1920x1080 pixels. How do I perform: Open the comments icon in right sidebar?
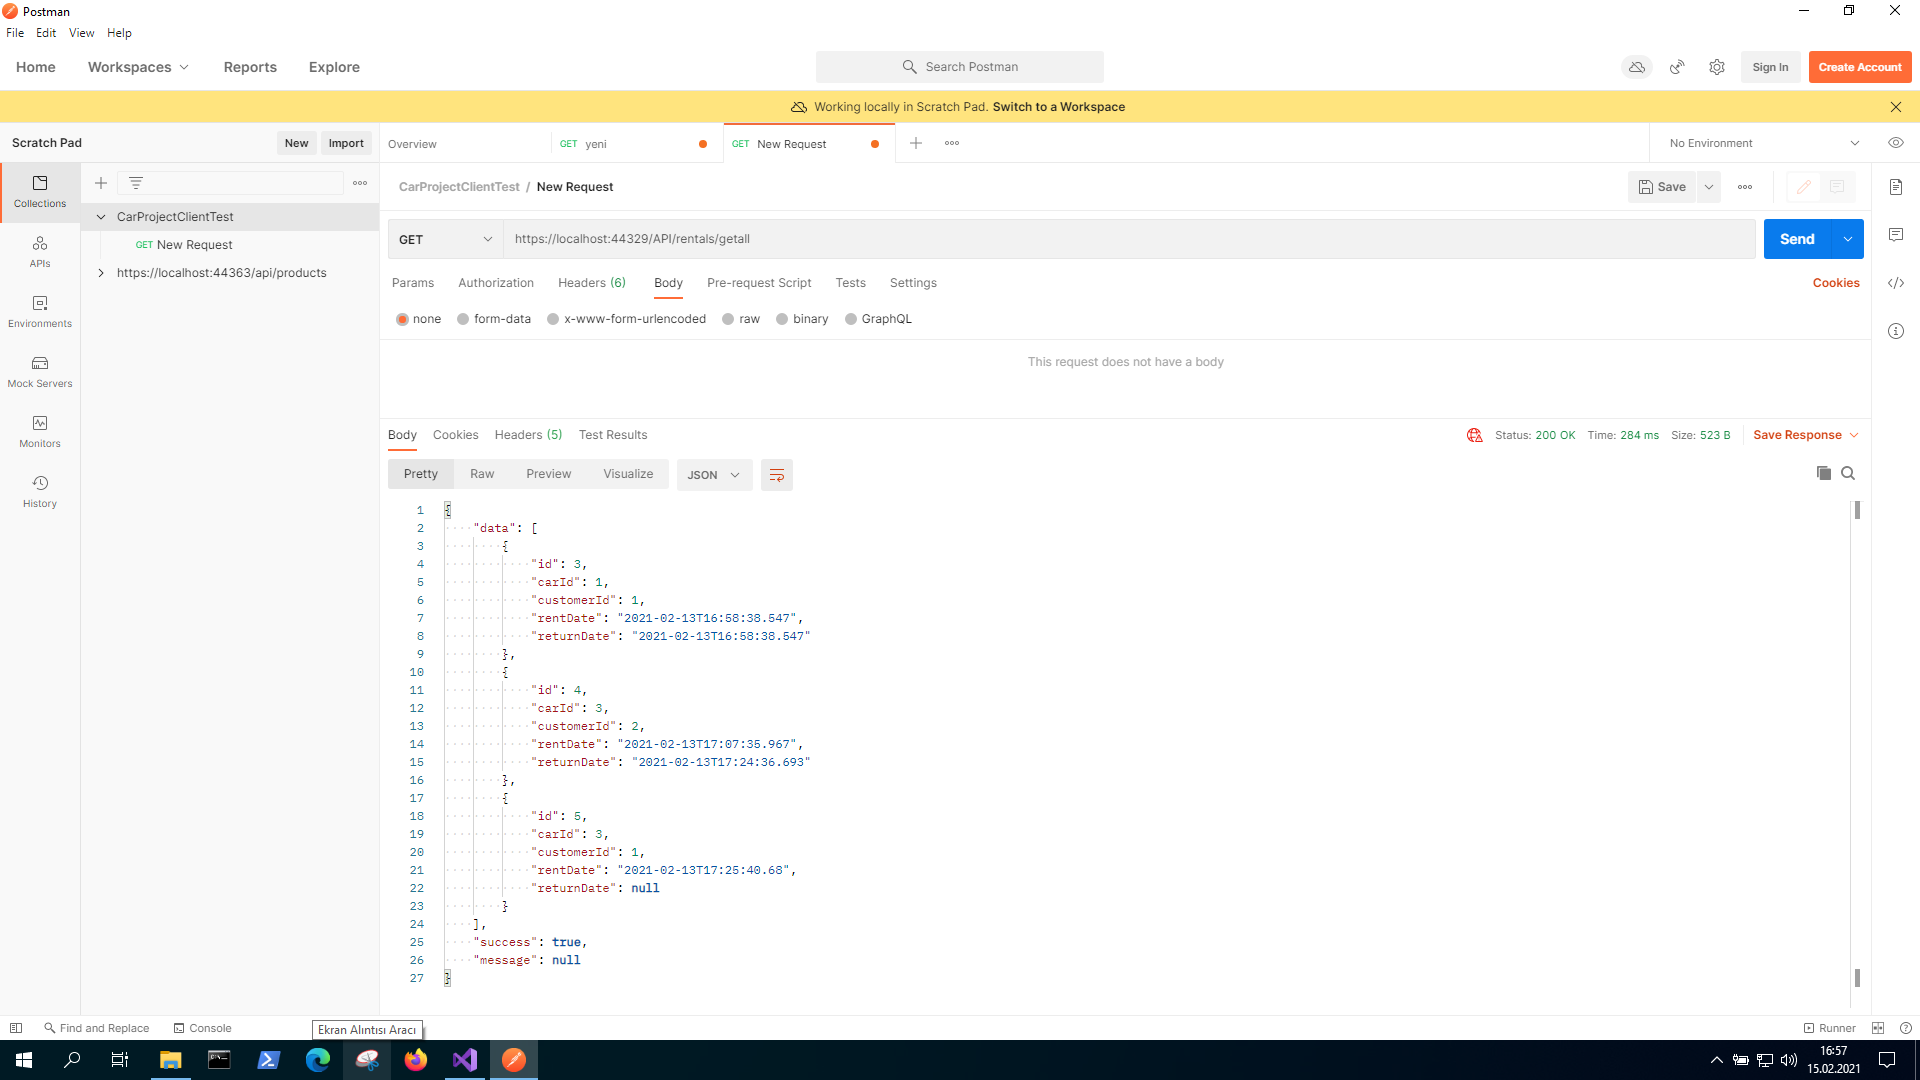(x=1896, y=235)
